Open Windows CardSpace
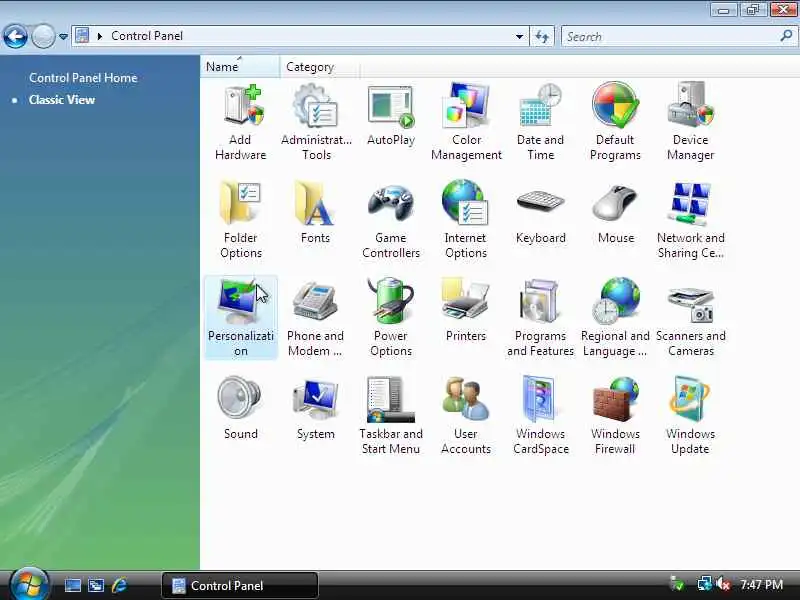 (x=540, y=415)
